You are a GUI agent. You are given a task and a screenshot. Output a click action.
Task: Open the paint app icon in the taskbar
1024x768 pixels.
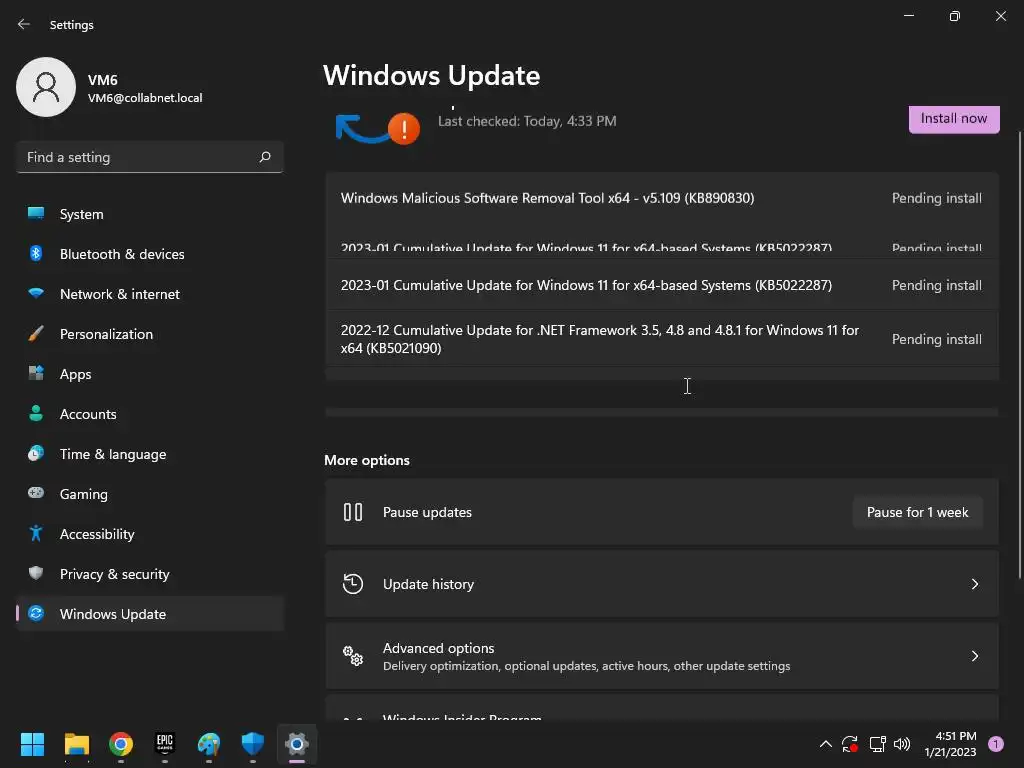point(209,744)
